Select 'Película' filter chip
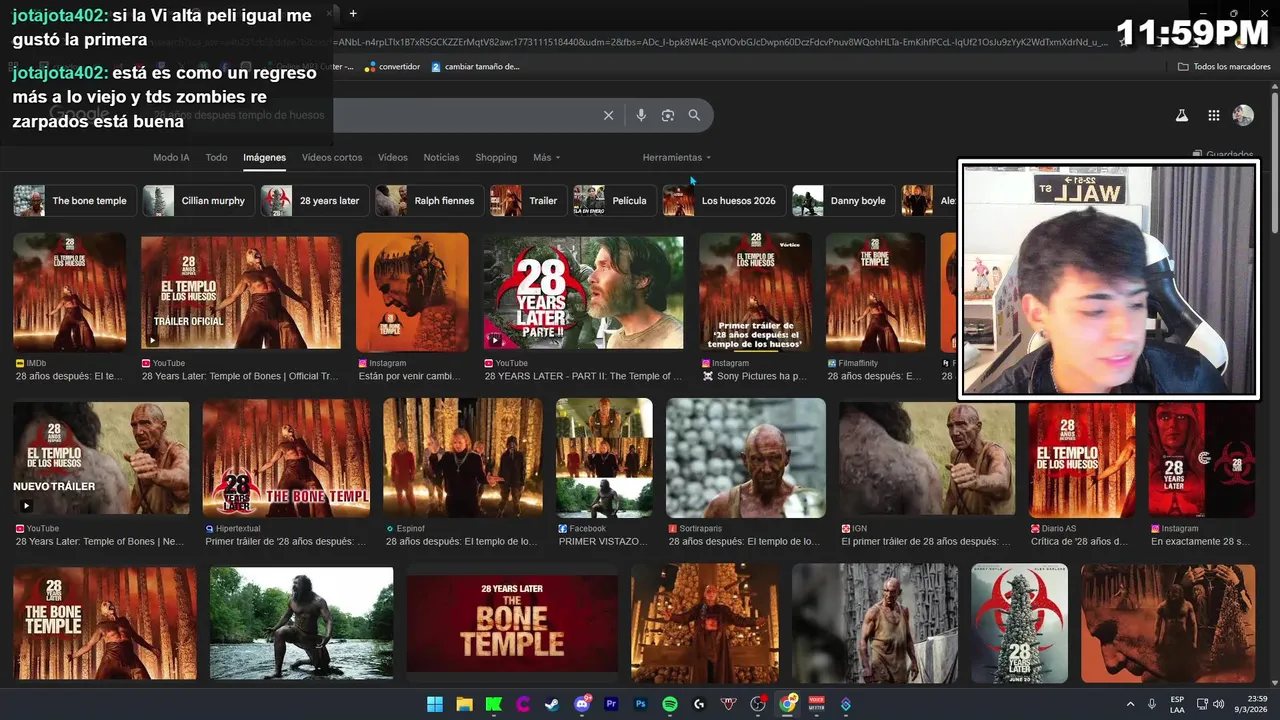This screenshot has width=1280, height=720. [x=614, y=201]
